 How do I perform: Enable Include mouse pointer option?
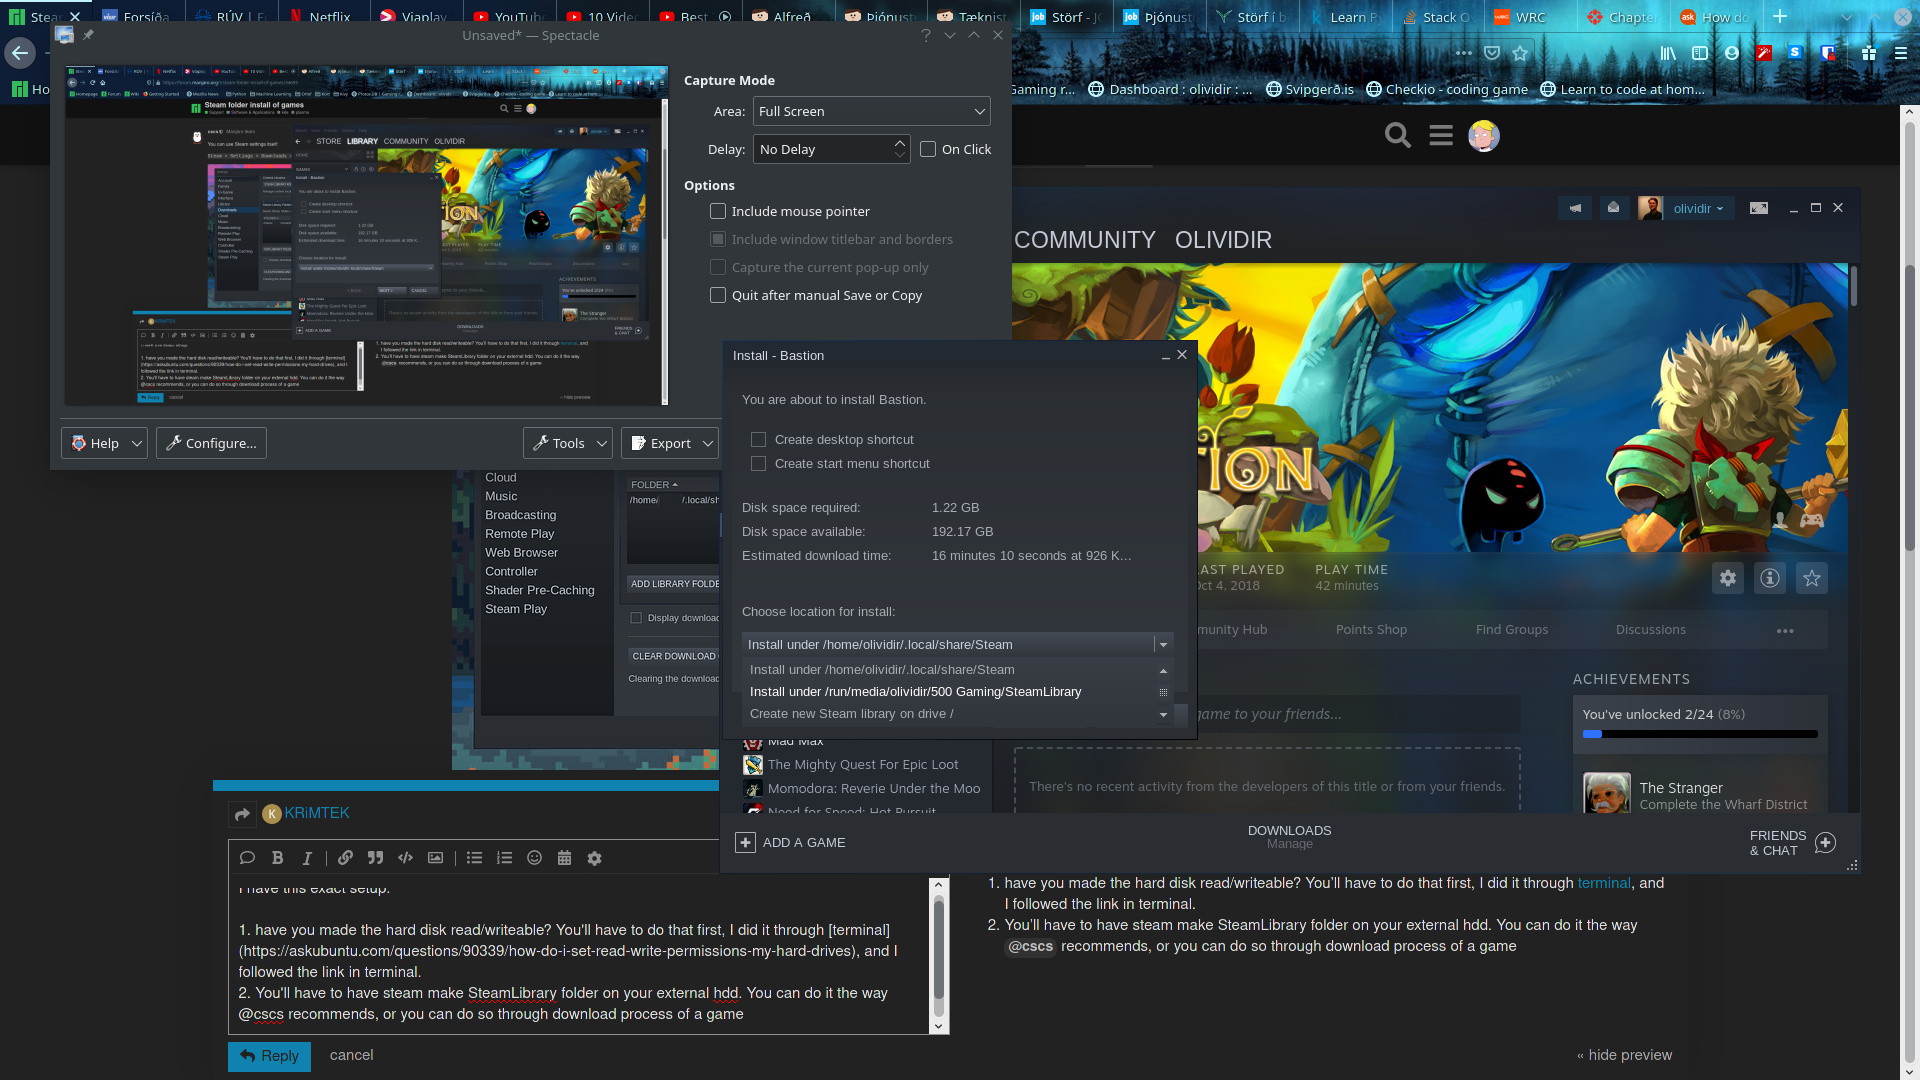pos(719,211)
